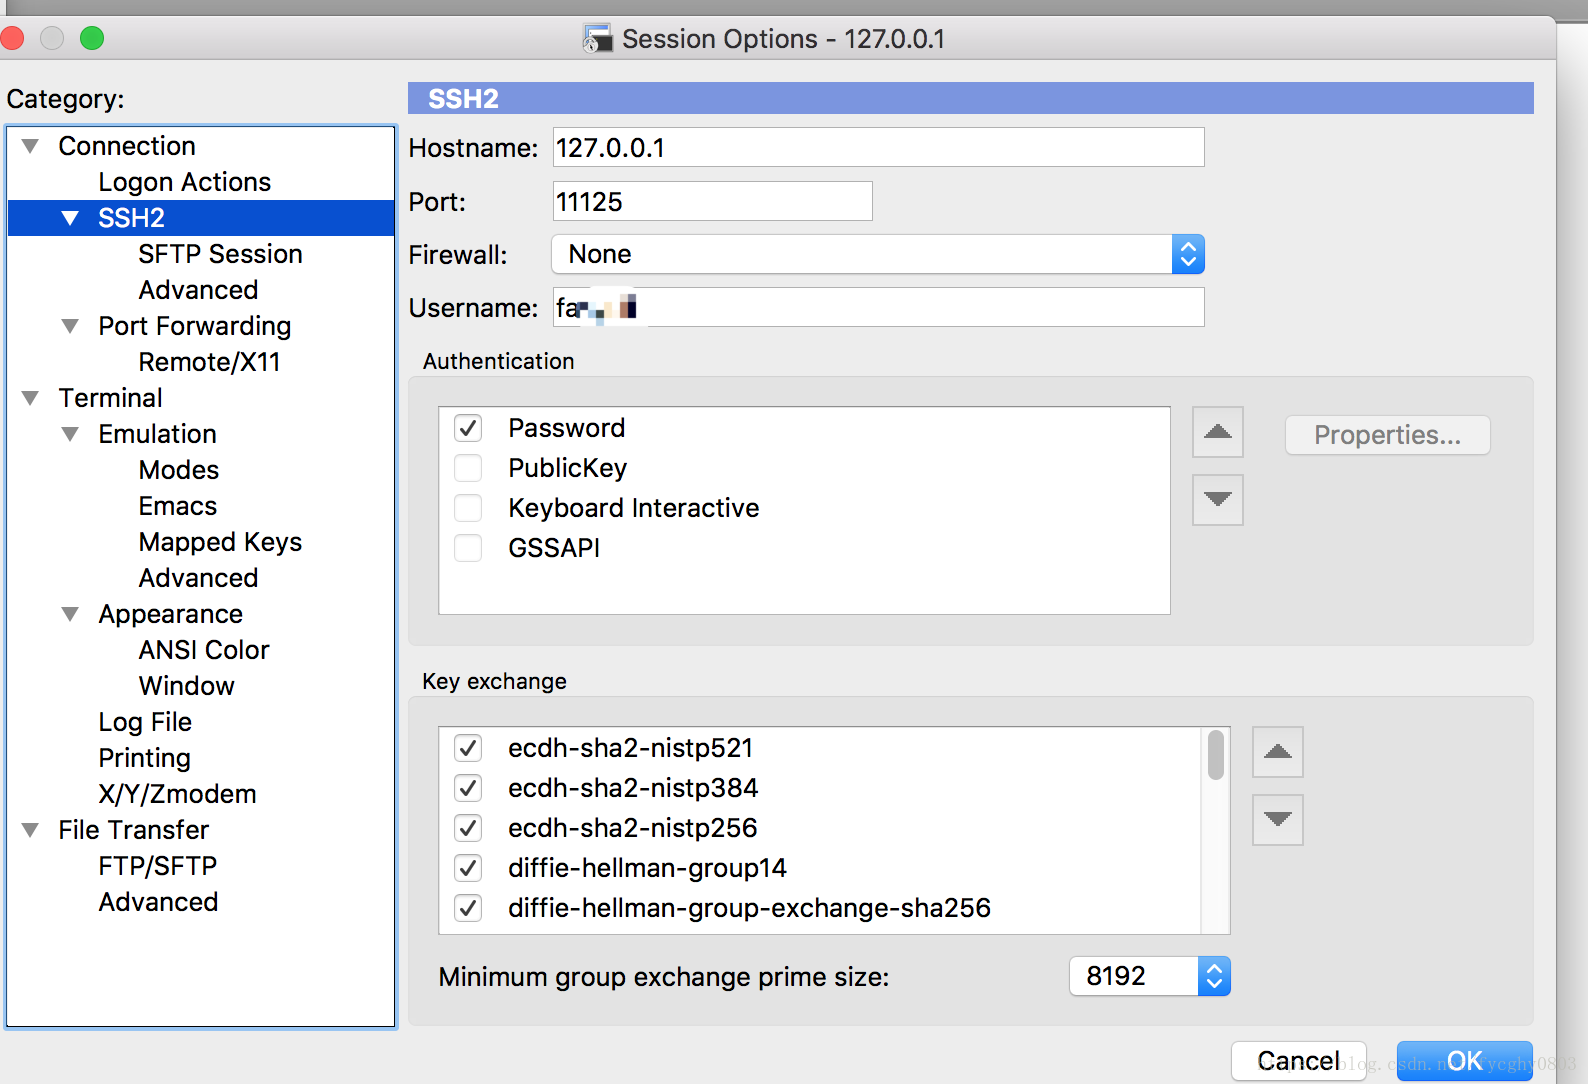Collapse the Appearance tree node
This screenshot has height=1084, width=1588.
[x=70, y=614]
